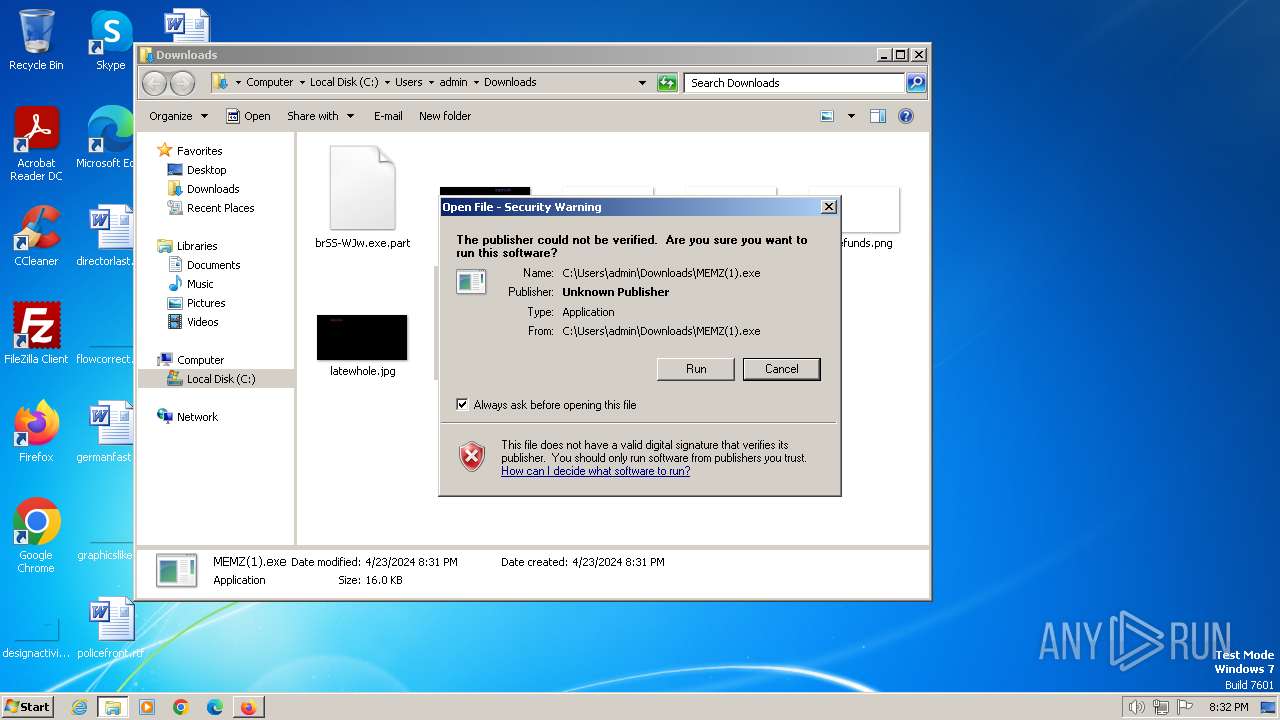
Task: Cancel the Open File security warning
Action: point(781,369)
